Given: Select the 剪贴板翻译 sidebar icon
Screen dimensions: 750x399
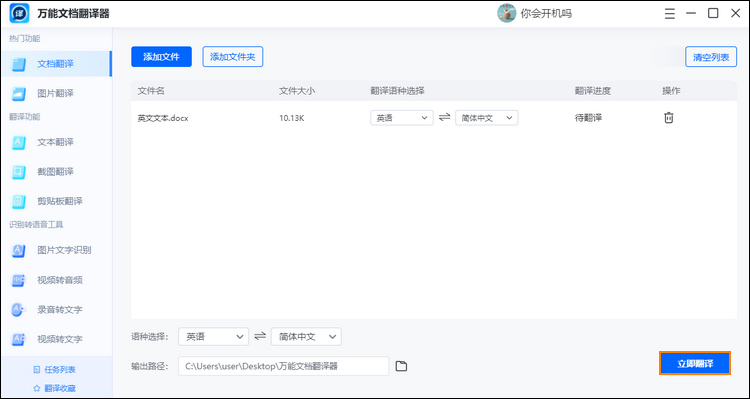Looking at the screenshot, I should (19, 201).
